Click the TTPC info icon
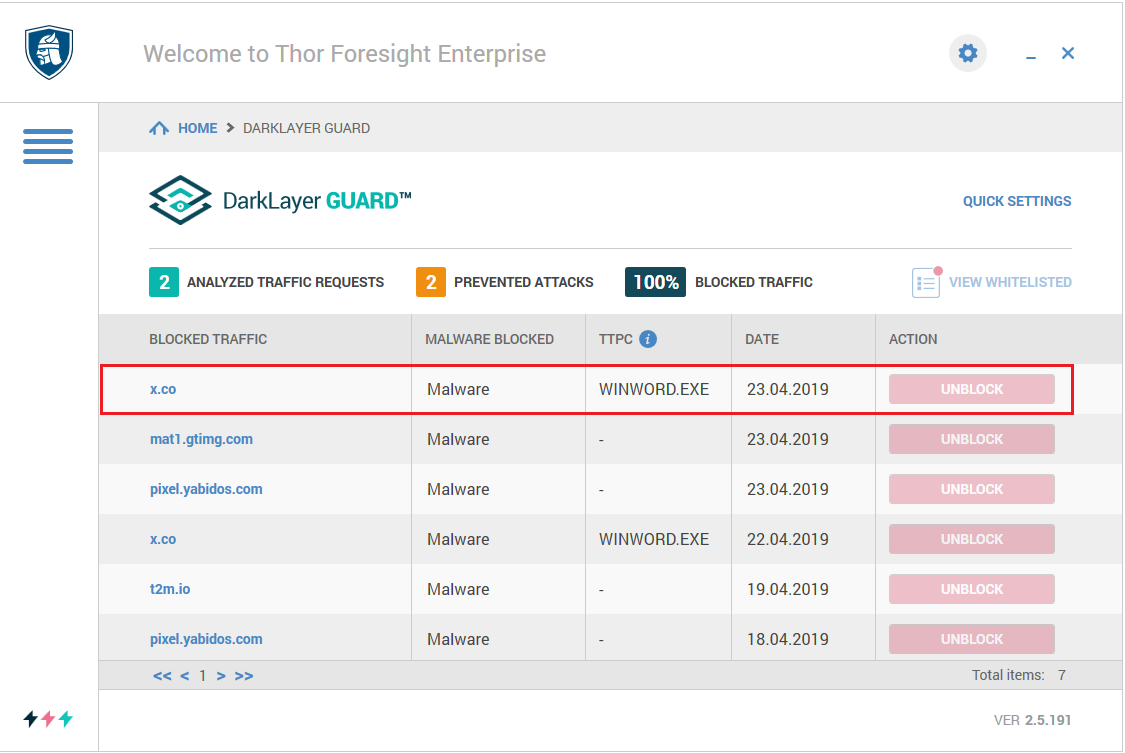The image size is (1125, 753). (648, 339)
